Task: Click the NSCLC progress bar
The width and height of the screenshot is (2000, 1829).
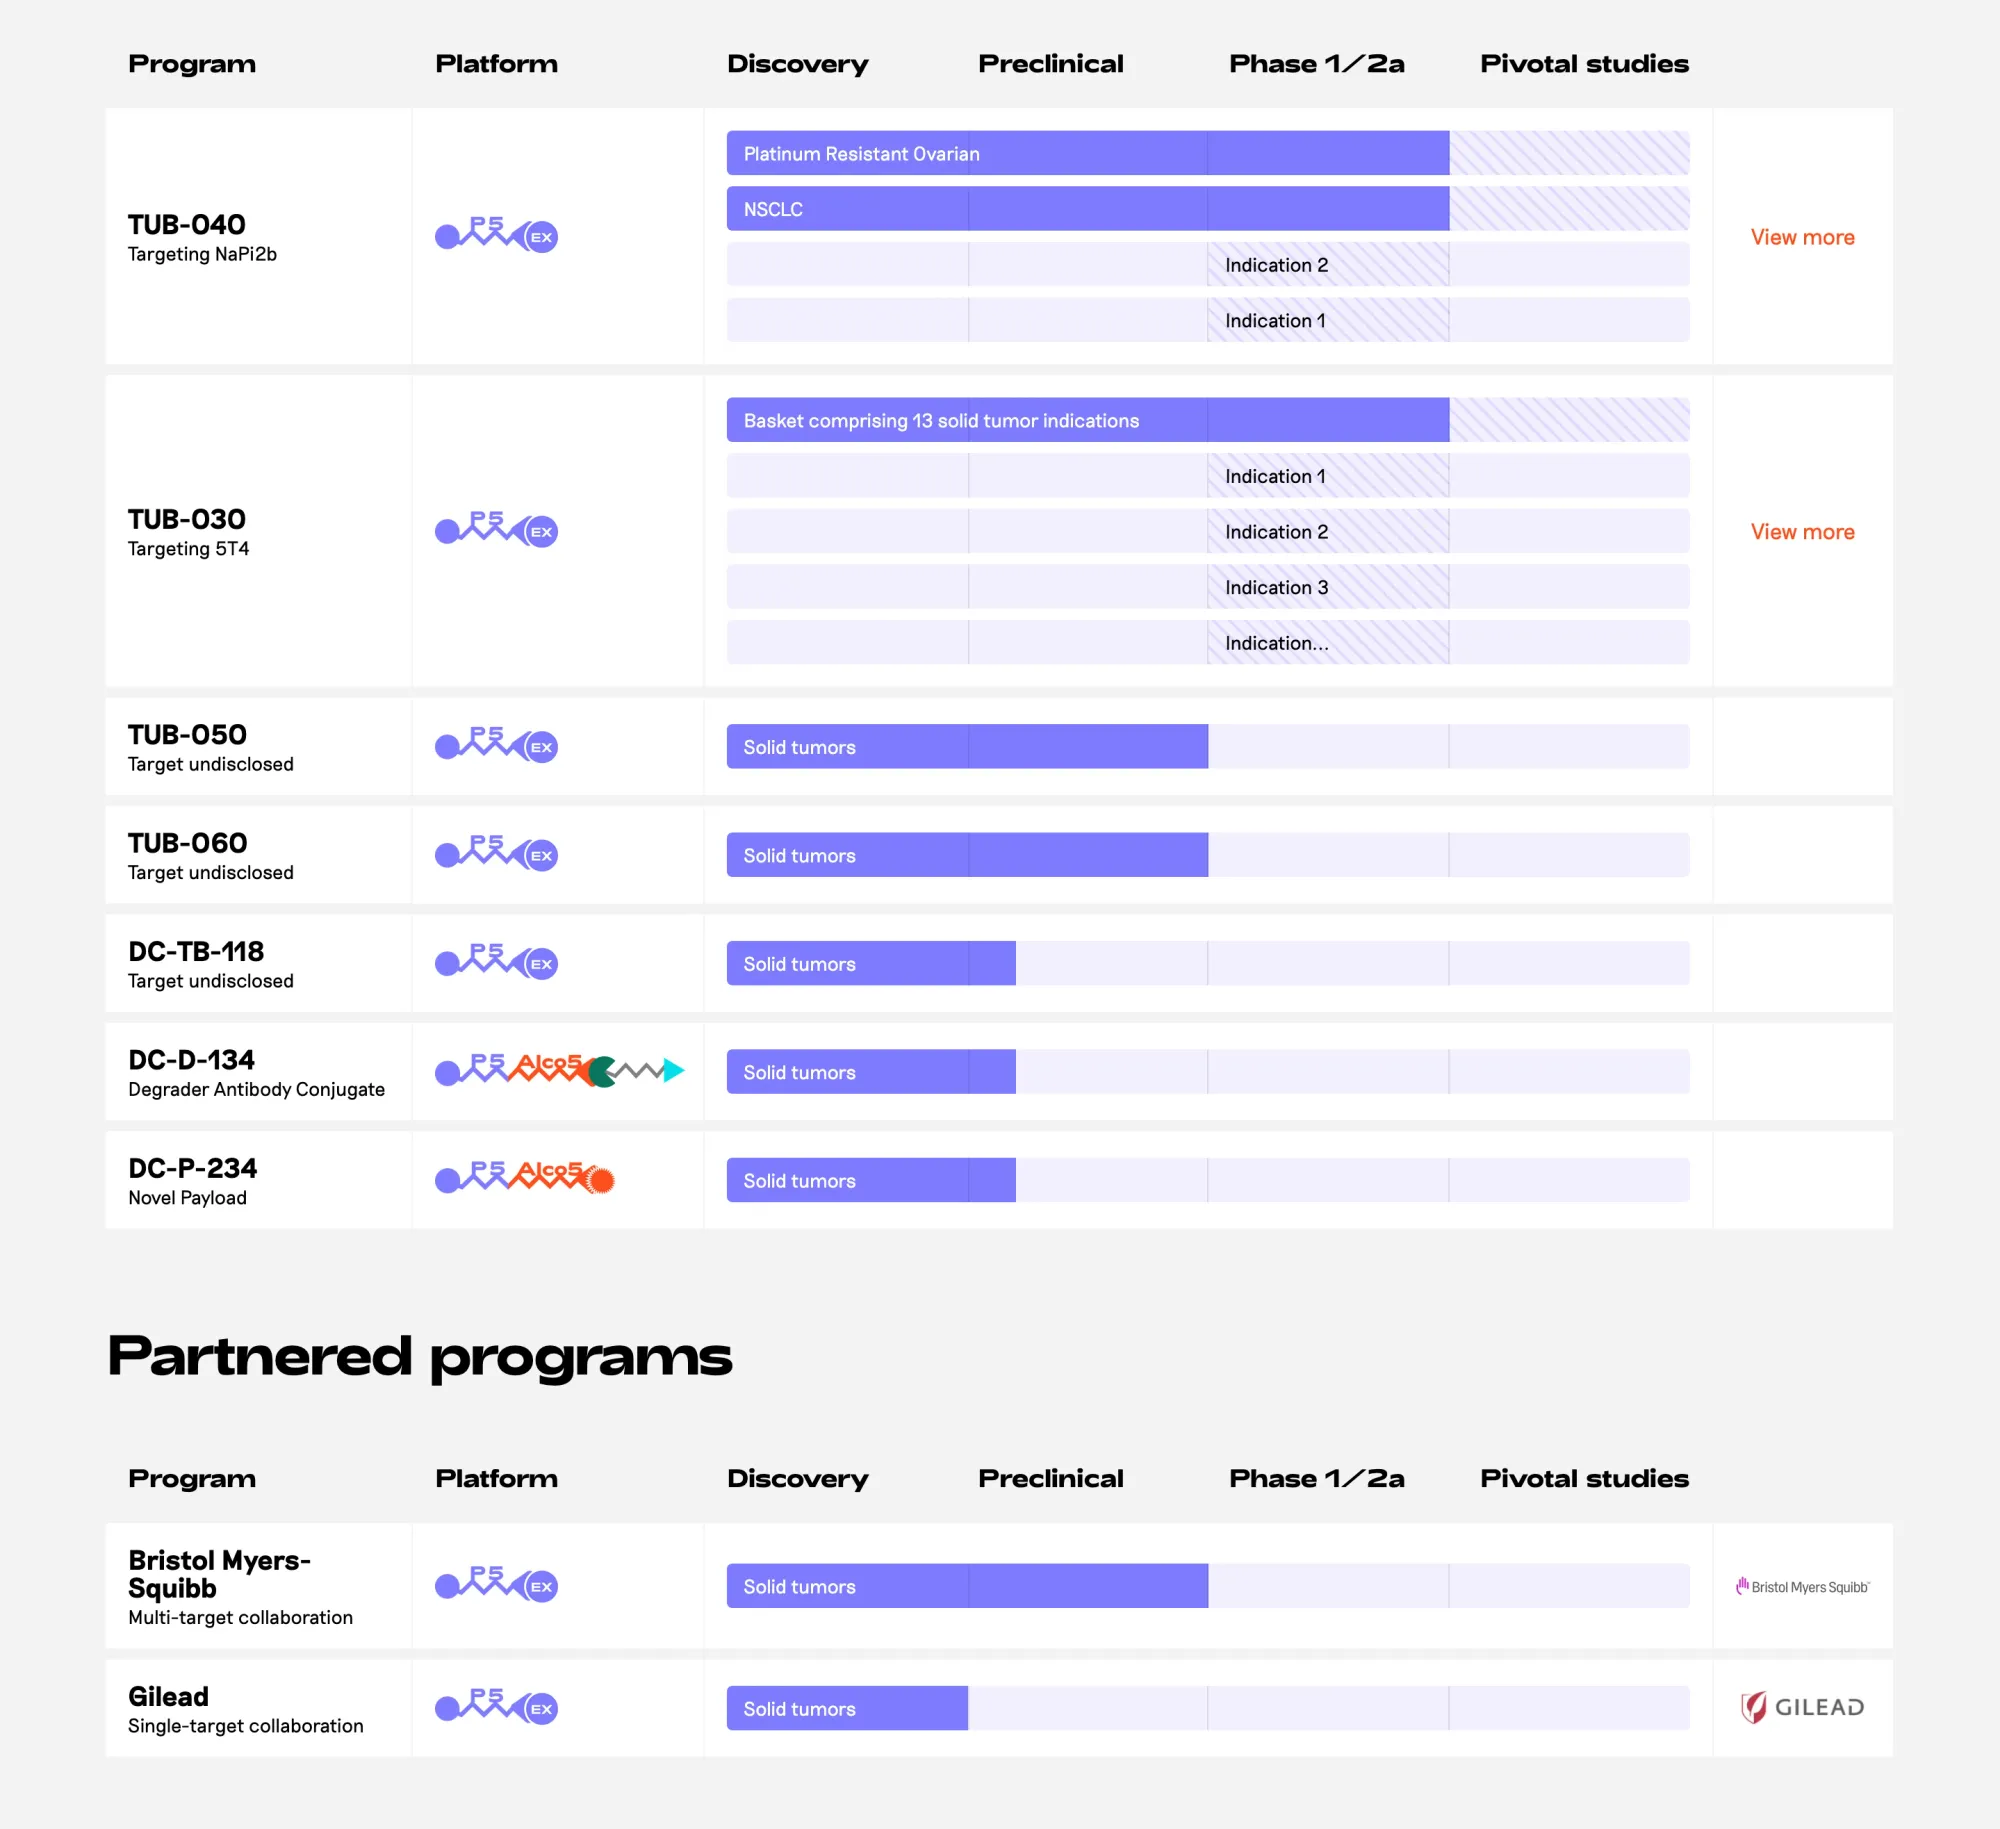Action: [x=1087, y=209]
